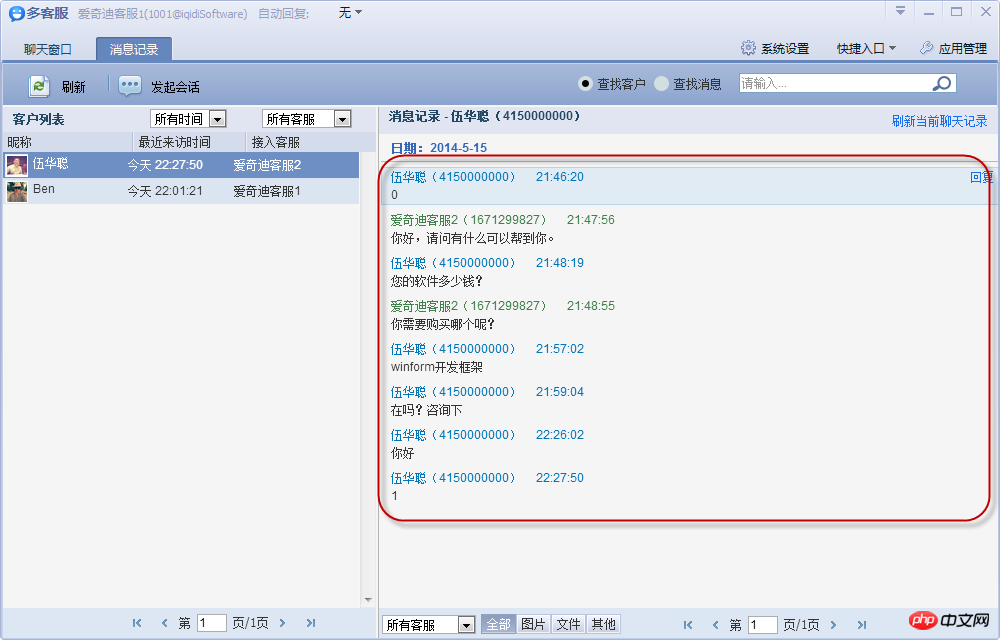Screen dimensions: 1000x640
Task: Switch to the 聊天窗口 tab
Action: click(x=48, y=49)
